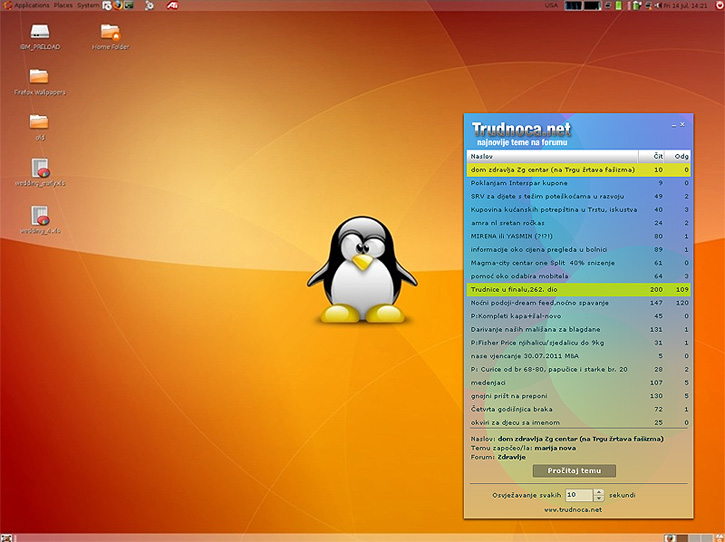This screenshot has height=542, width=725.
Task: Decrease refresh seconds with down arrow
Action: (x=599, y=498)
